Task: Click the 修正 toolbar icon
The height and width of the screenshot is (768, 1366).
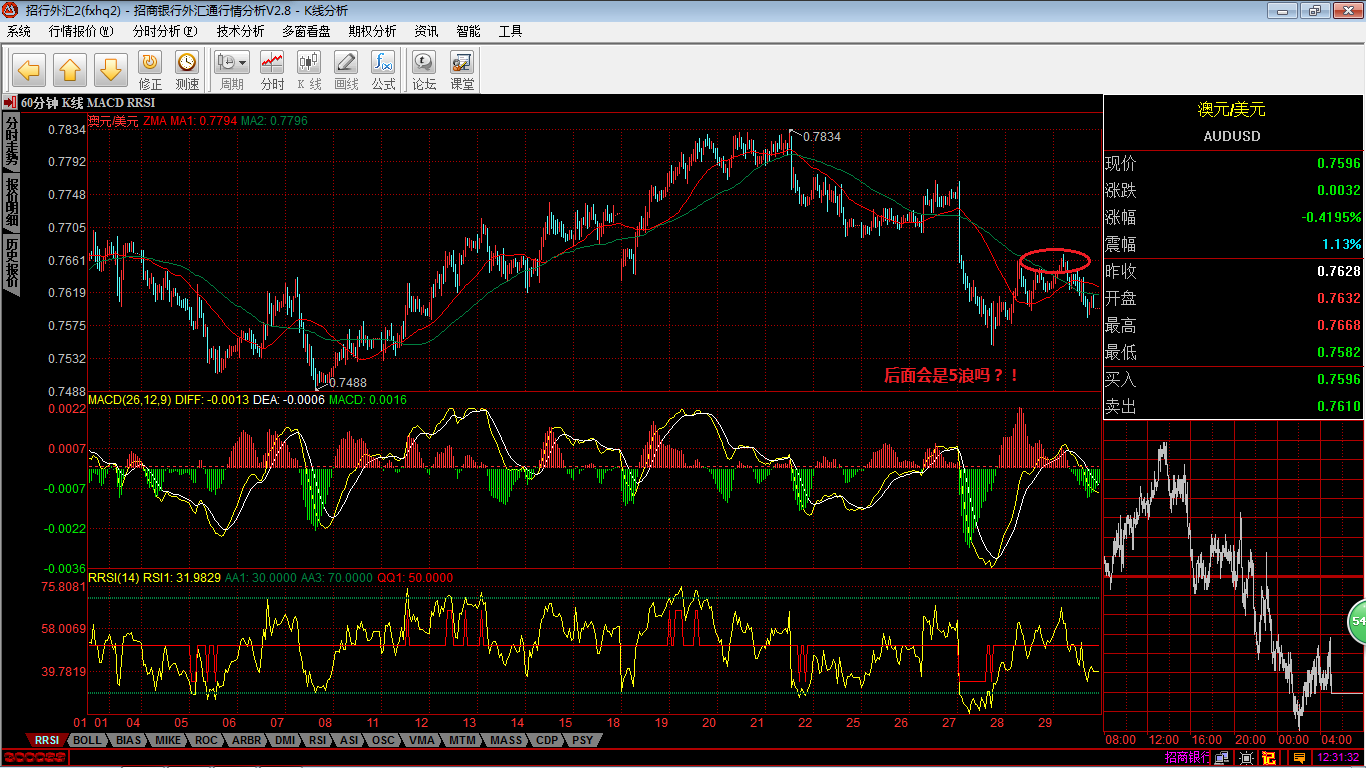Action: click(x=150, y=71)
